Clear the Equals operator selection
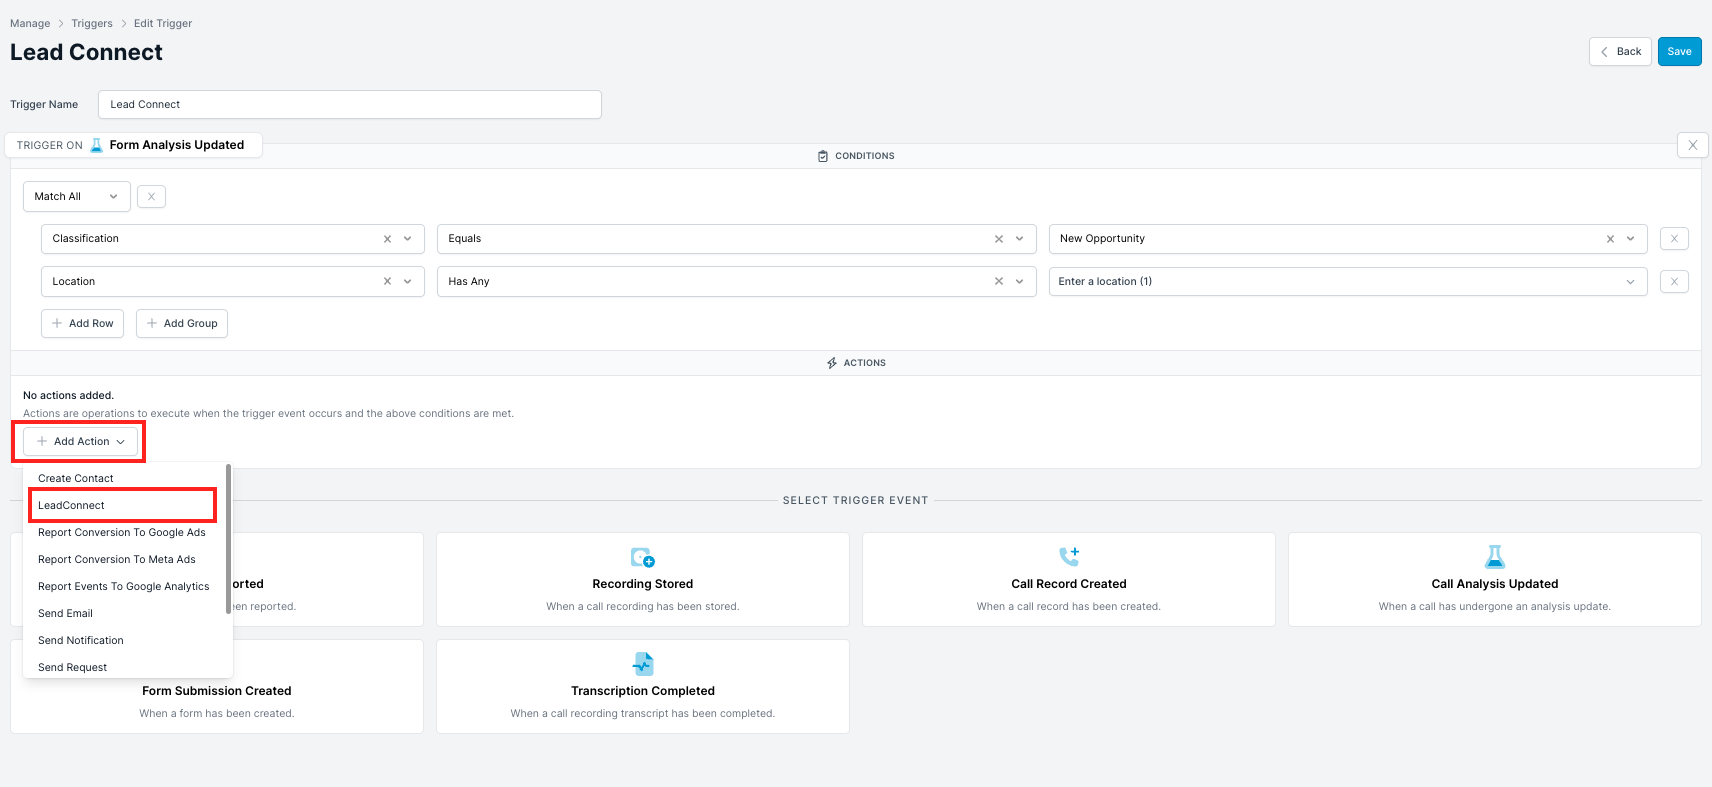This screenshot has width=1712, height=787. click(999, 239)
